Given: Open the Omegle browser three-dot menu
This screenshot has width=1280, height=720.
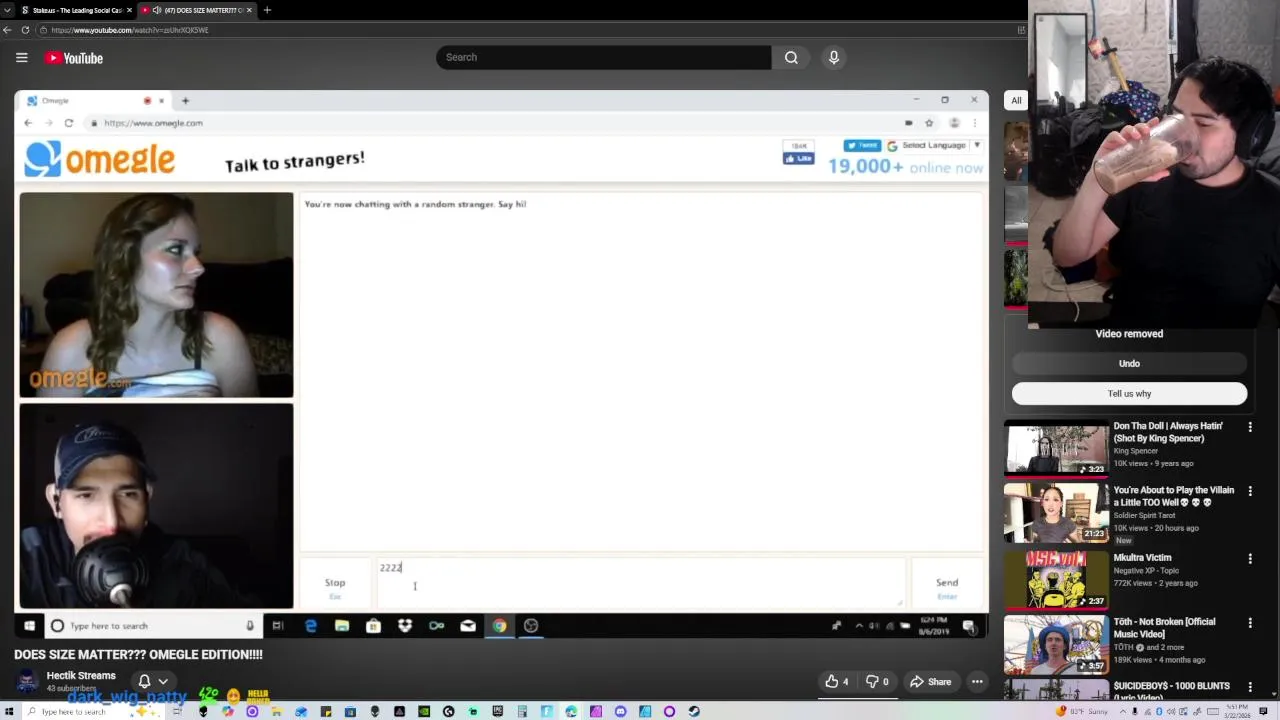Looking at the screenshot, I should point(975,123).
